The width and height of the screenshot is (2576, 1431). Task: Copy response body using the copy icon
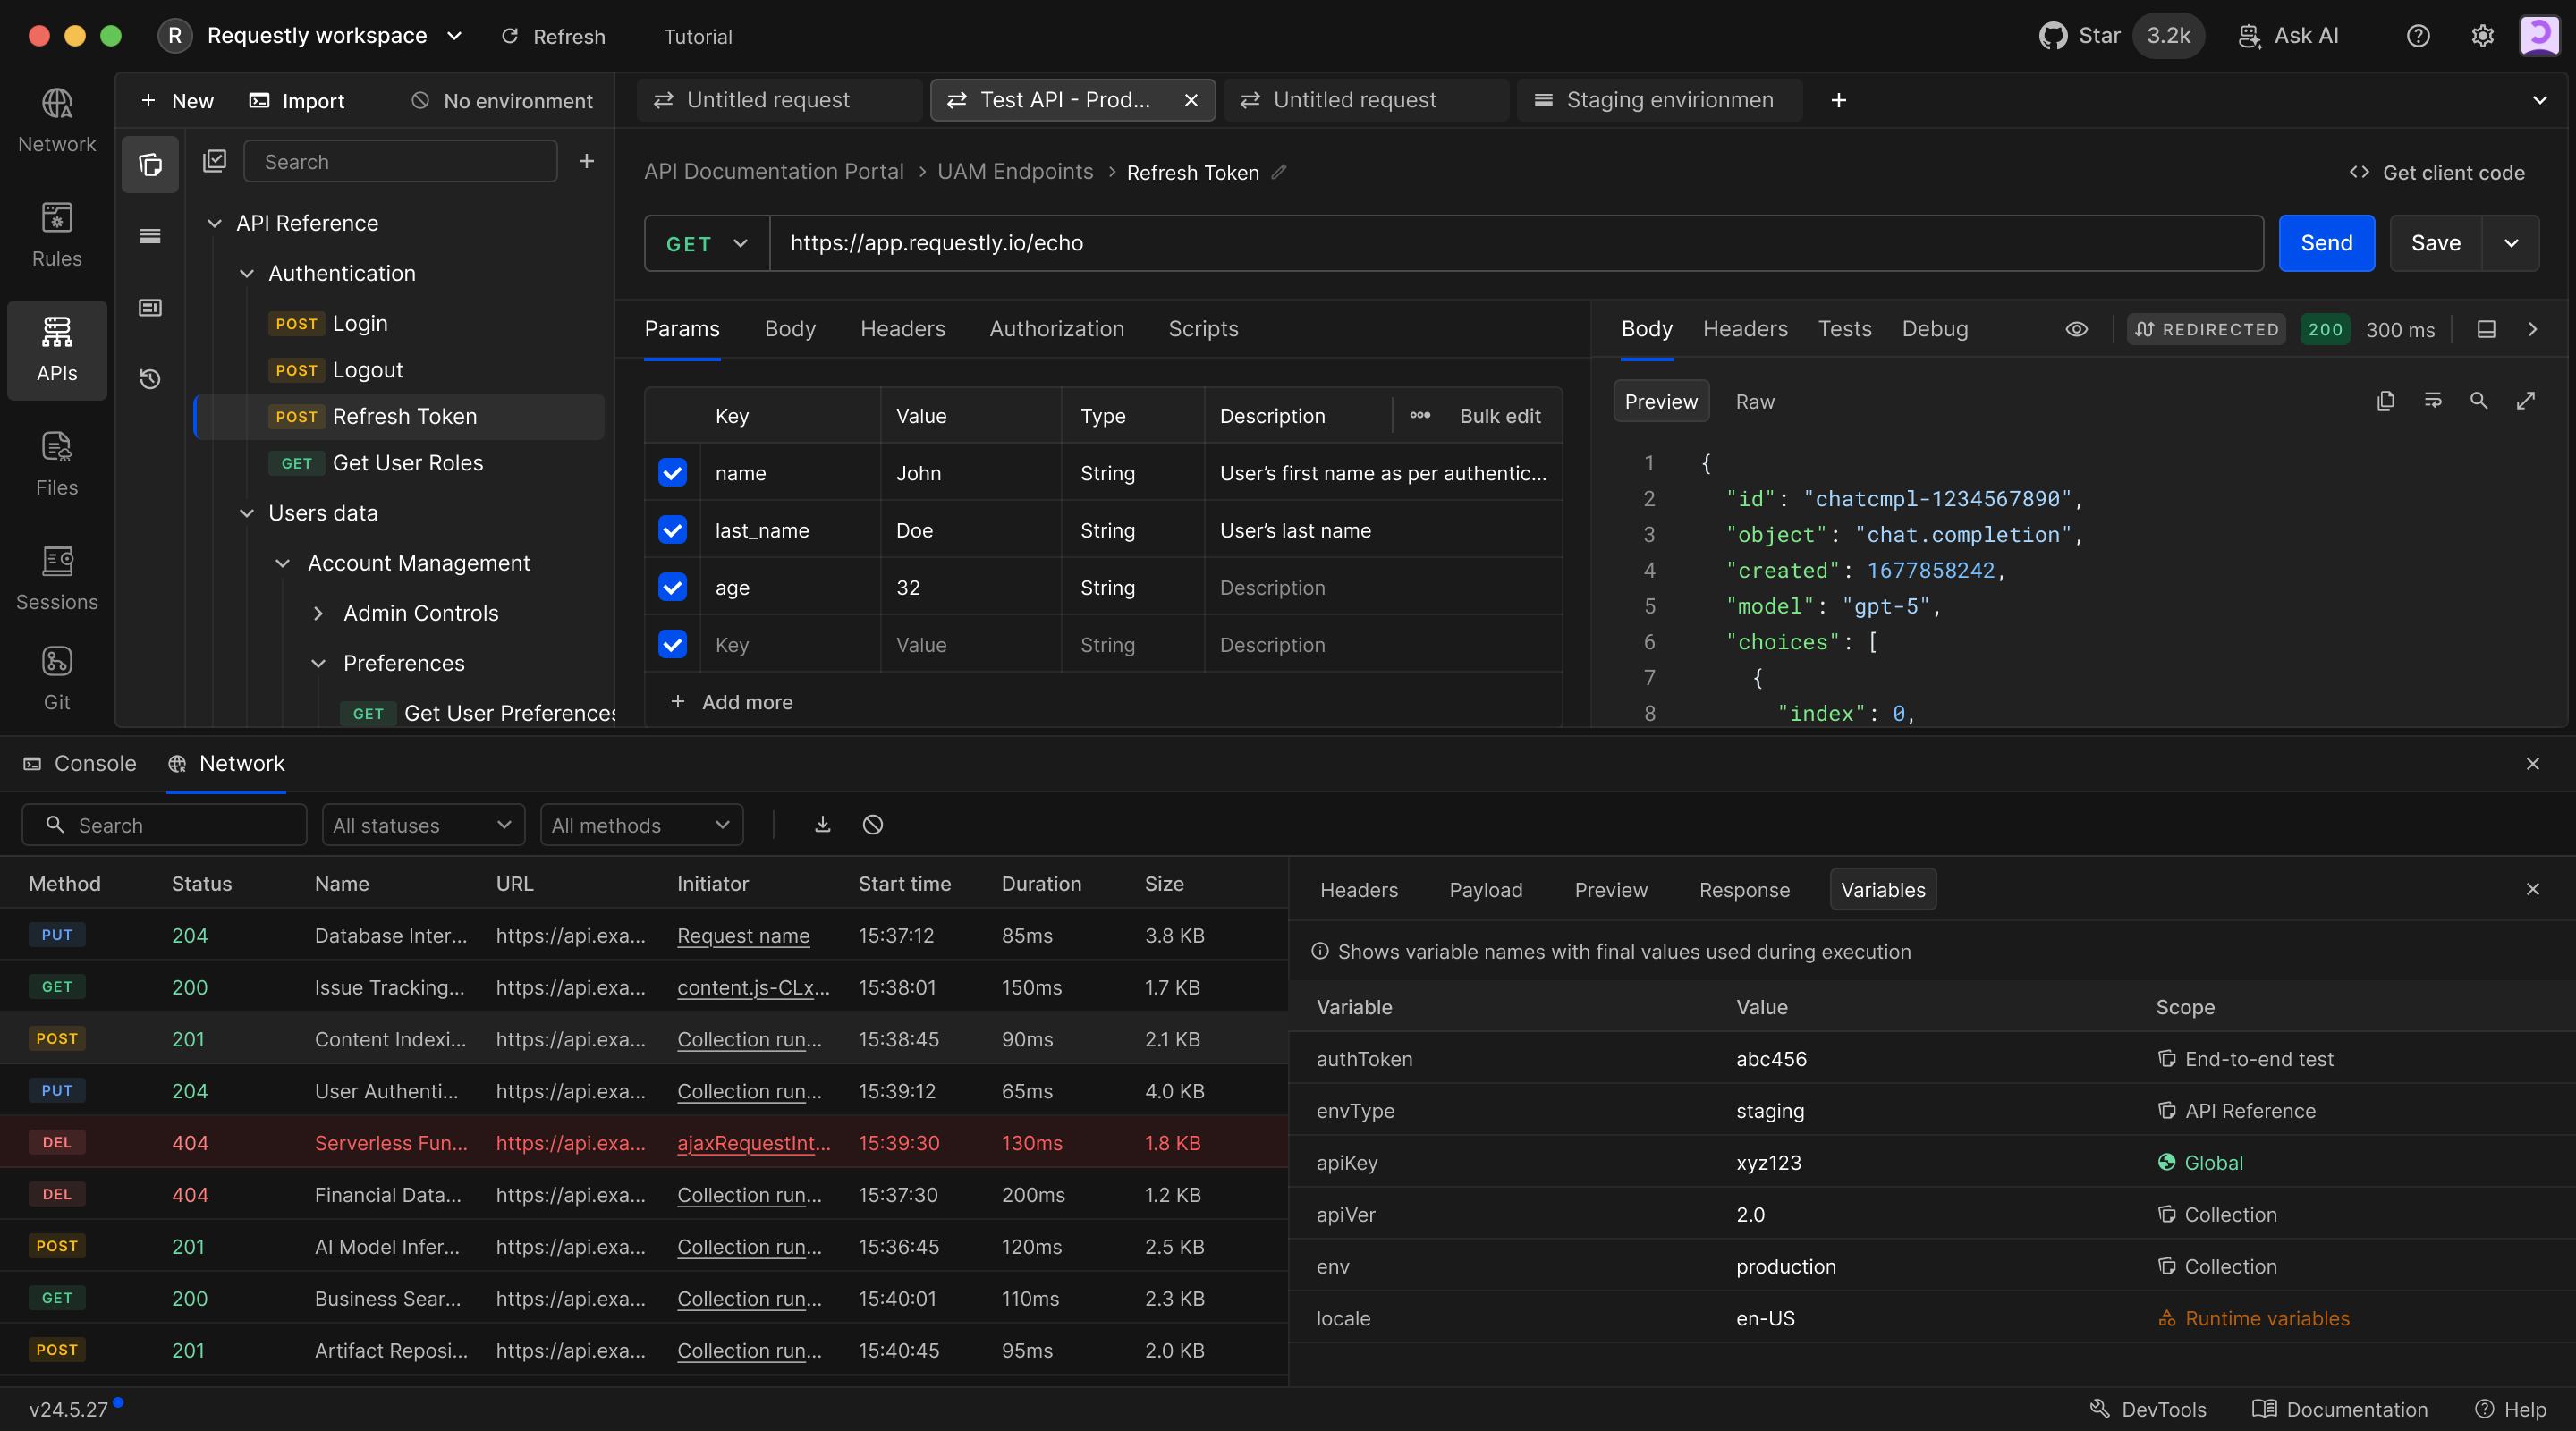2386,401
